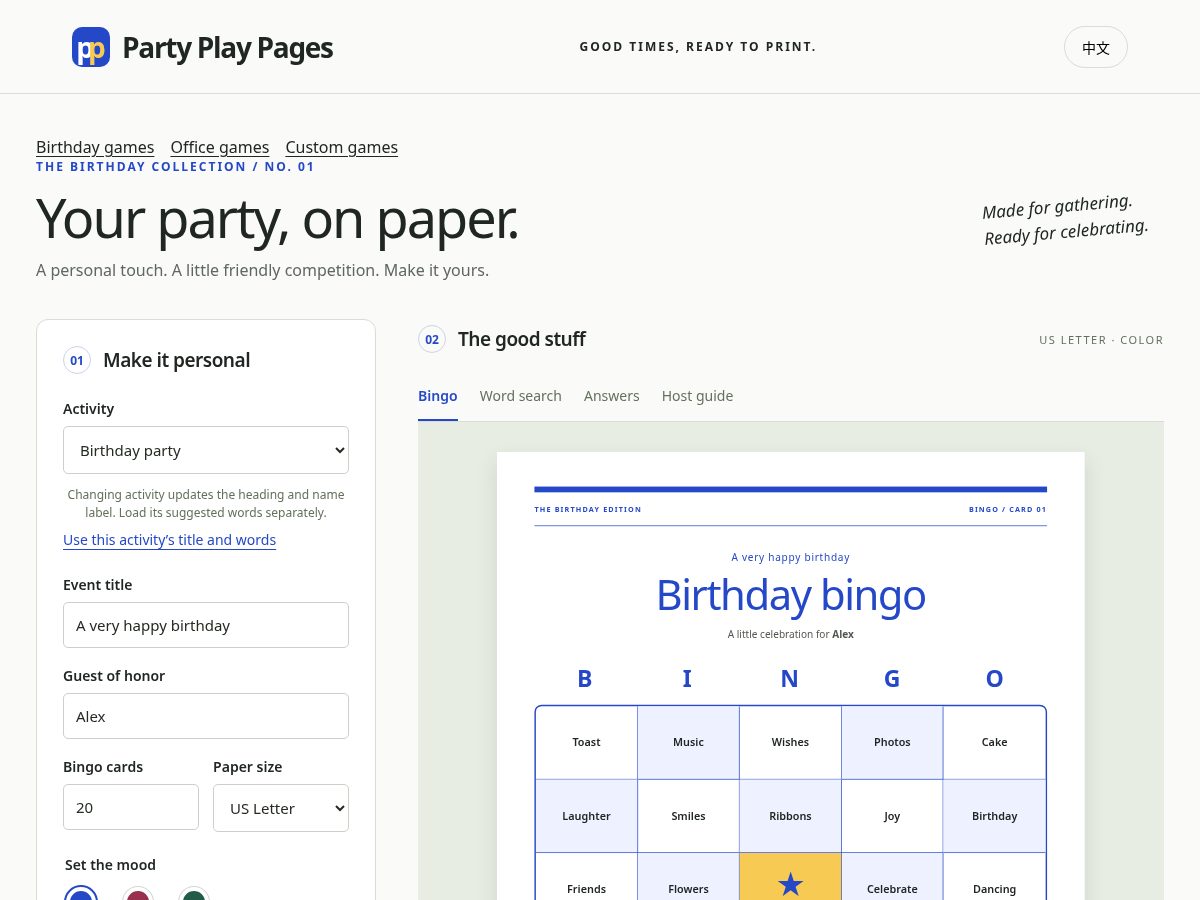Screen dimensions: 1200x900
Task: Click the 'Make it personal' section heading
Action: coord(177,360)
